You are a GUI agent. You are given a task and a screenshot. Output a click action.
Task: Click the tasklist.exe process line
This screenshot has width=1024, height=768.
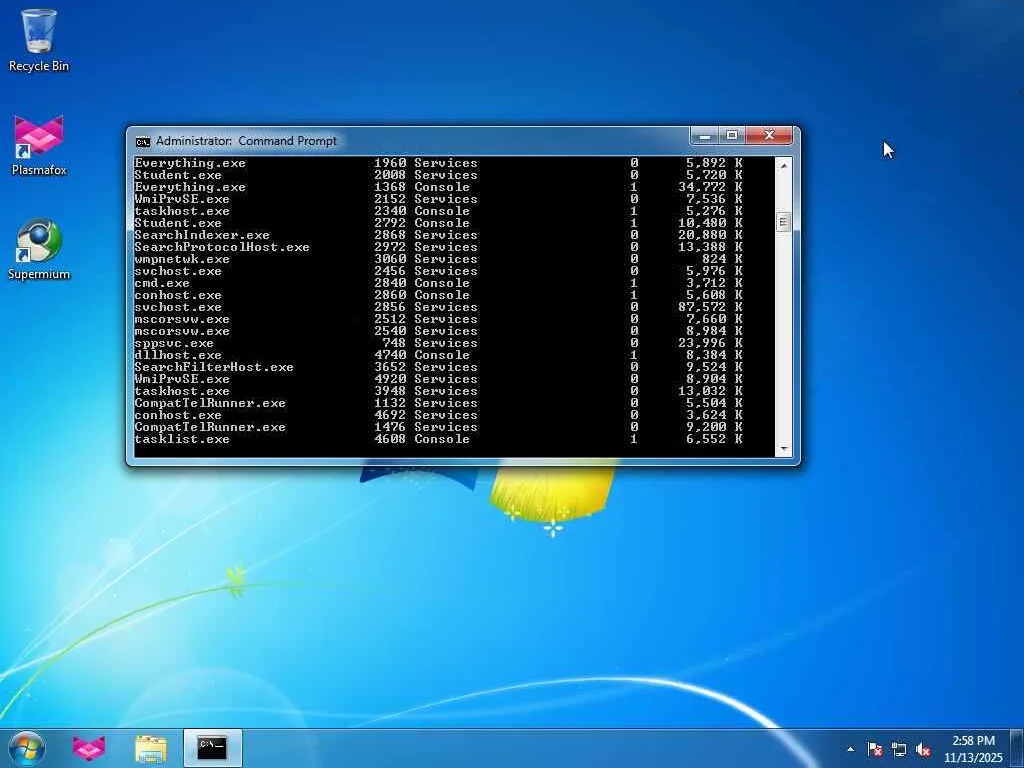[438, 439]
